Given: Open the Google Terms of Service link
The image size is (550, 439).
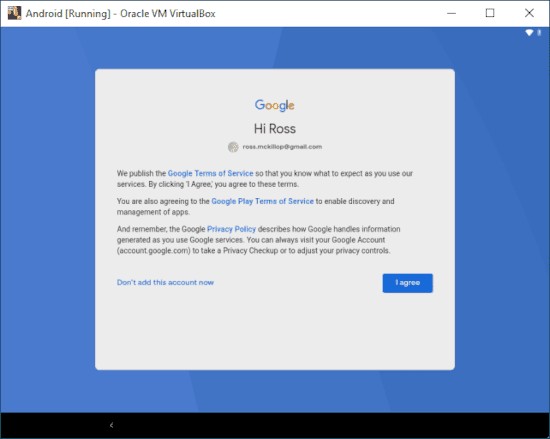Looking at the screenshot, I should [210, 173].
